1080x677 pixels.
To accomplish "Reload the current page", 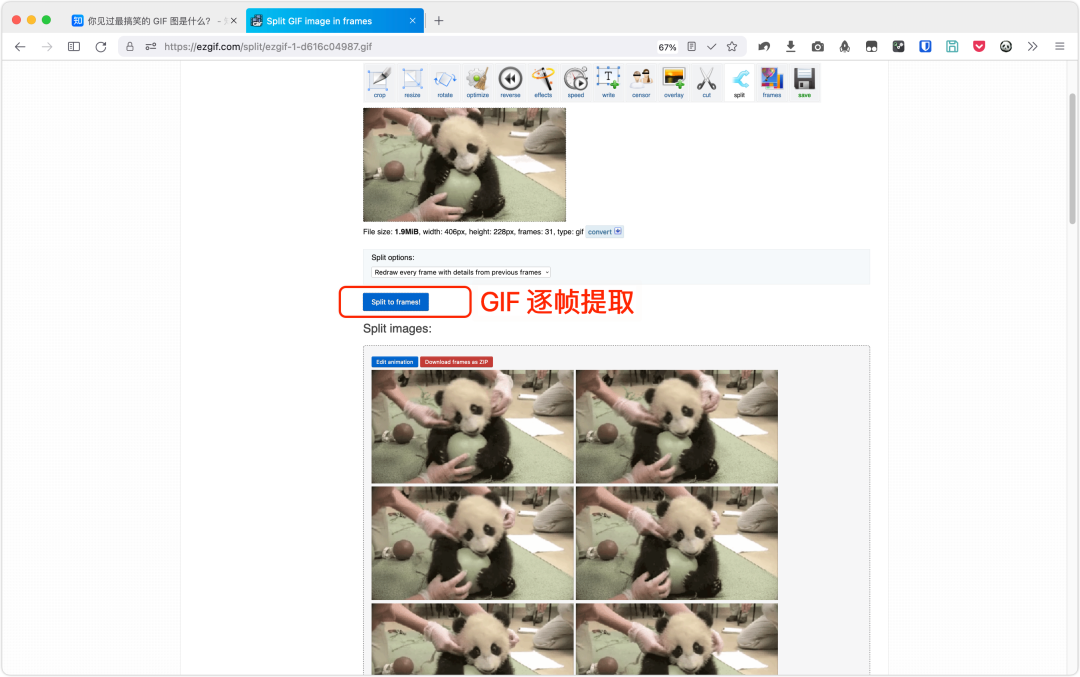I will point(101,47).
